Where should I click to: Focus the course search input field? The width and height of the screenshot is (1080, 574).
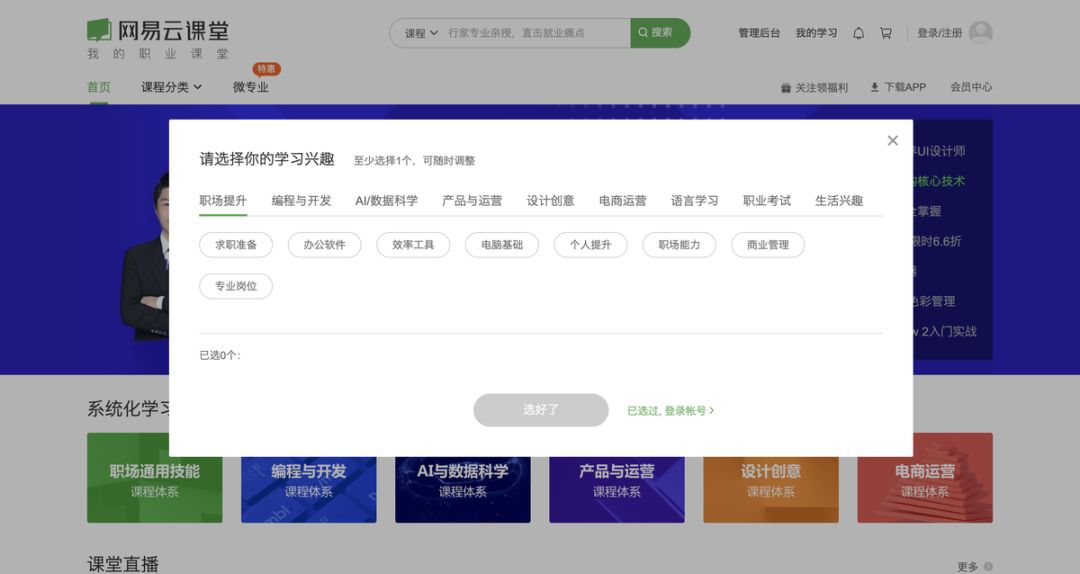(x=536, y=33)
